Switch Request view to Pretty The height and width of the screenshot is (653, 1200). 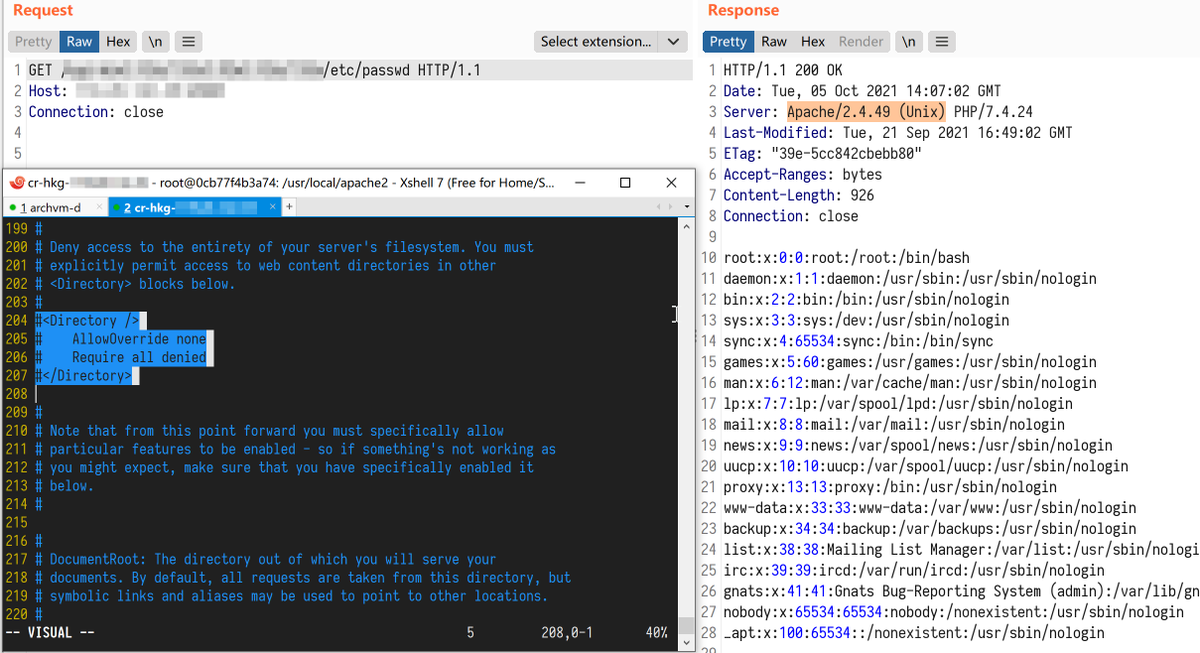(33, 41)
